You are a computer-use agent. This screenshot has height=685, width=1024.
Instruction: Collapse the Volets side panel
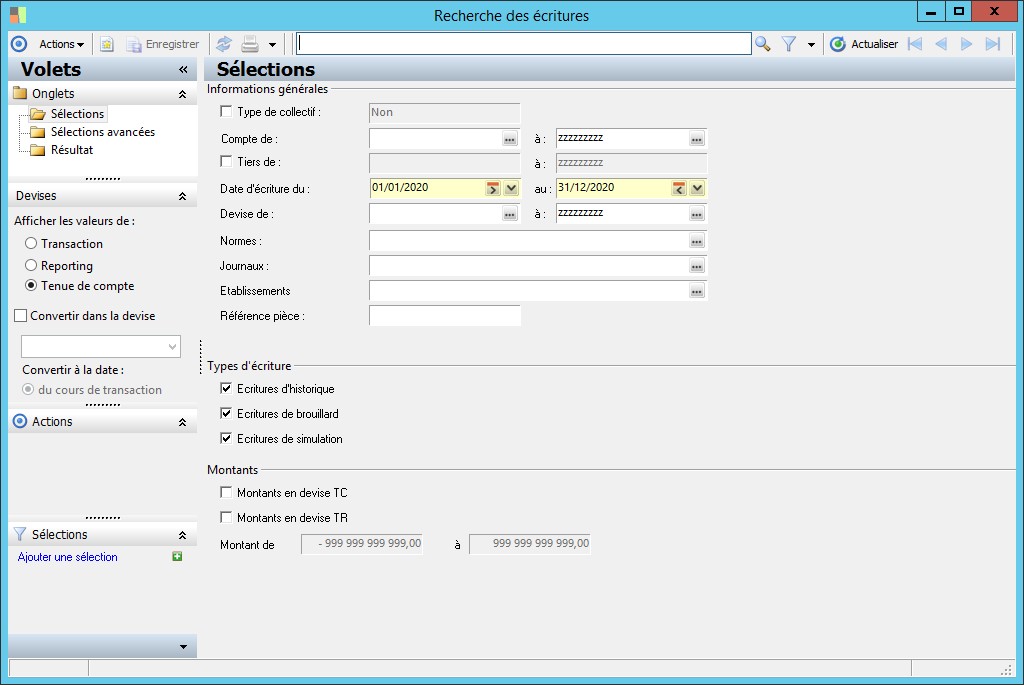[183, 69]
